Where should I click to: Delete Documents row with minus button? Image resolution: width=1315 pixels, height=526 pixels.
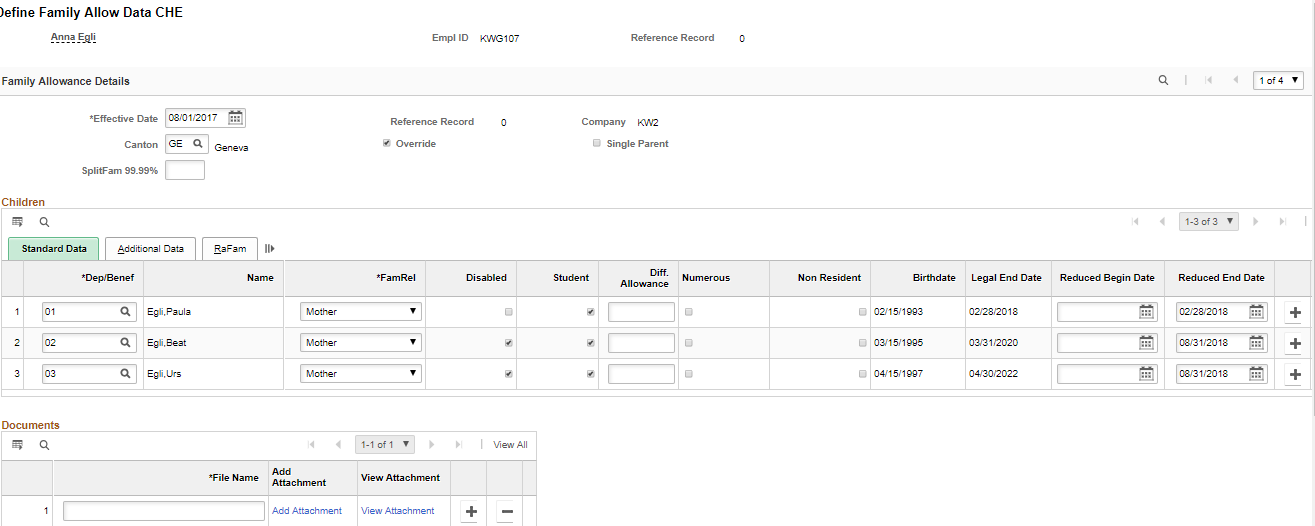coord(507,511)
